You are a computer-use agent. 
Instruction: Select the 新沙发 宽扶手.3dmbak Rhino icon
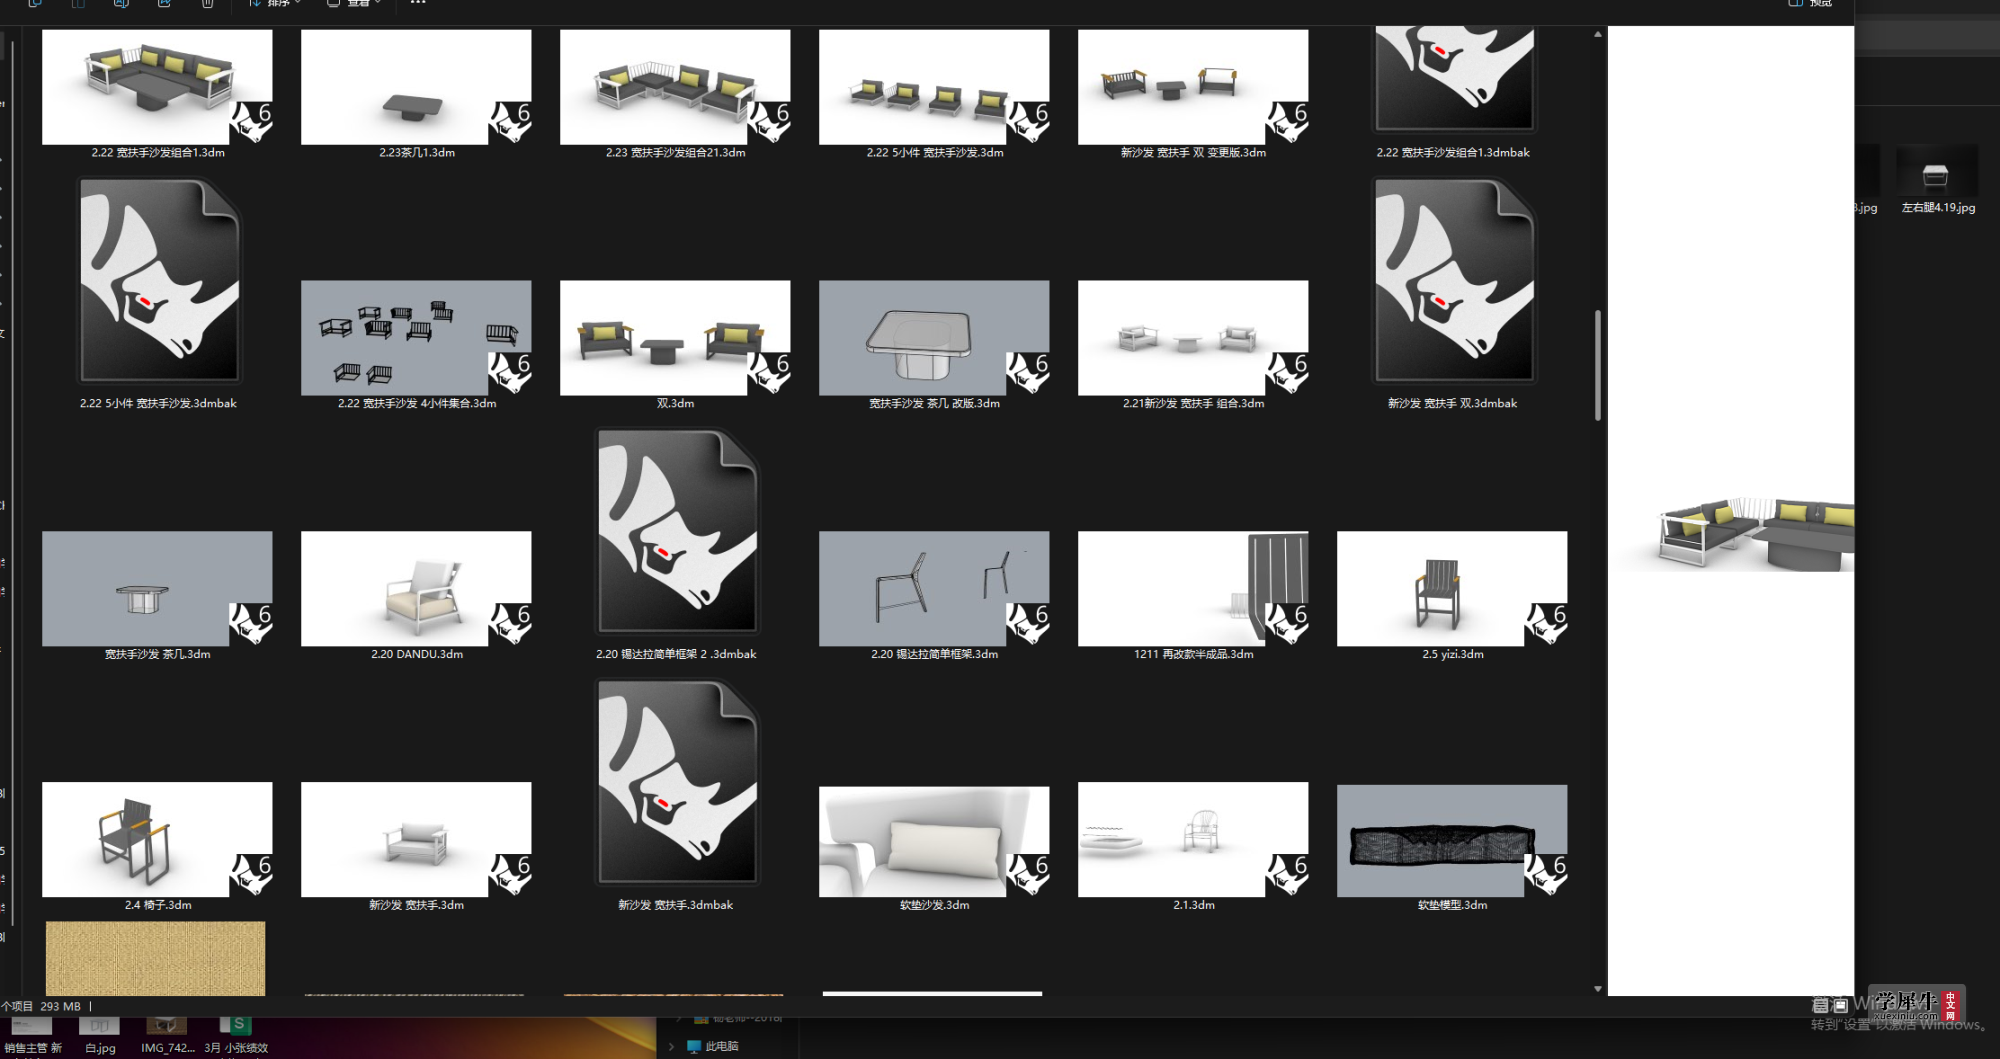click(x=676, y=783)
